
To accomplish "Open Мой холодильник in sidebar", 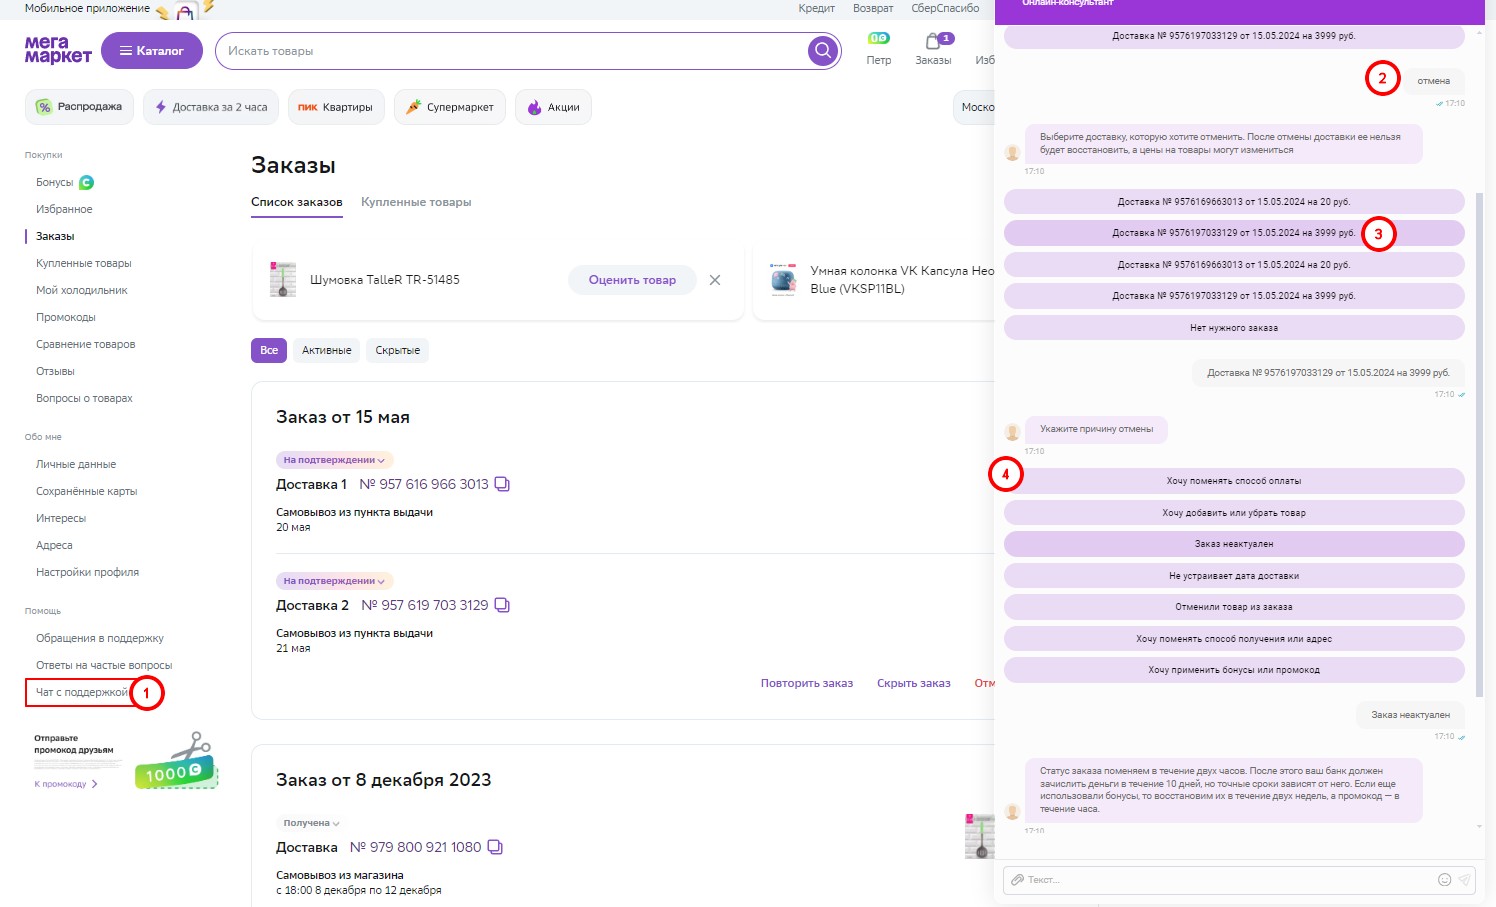I will (x=82, y=290).
